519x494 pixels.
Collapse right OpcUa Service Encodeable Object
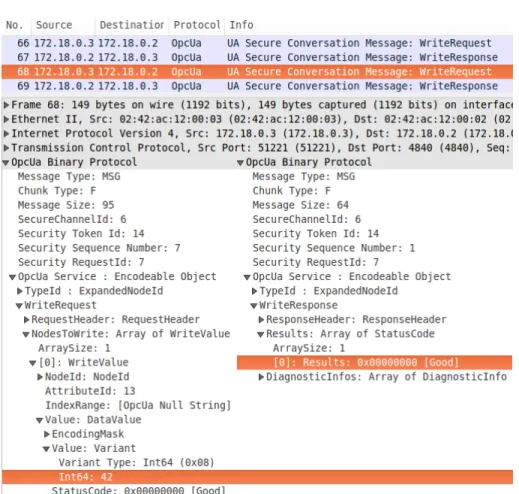coord(247,277)
